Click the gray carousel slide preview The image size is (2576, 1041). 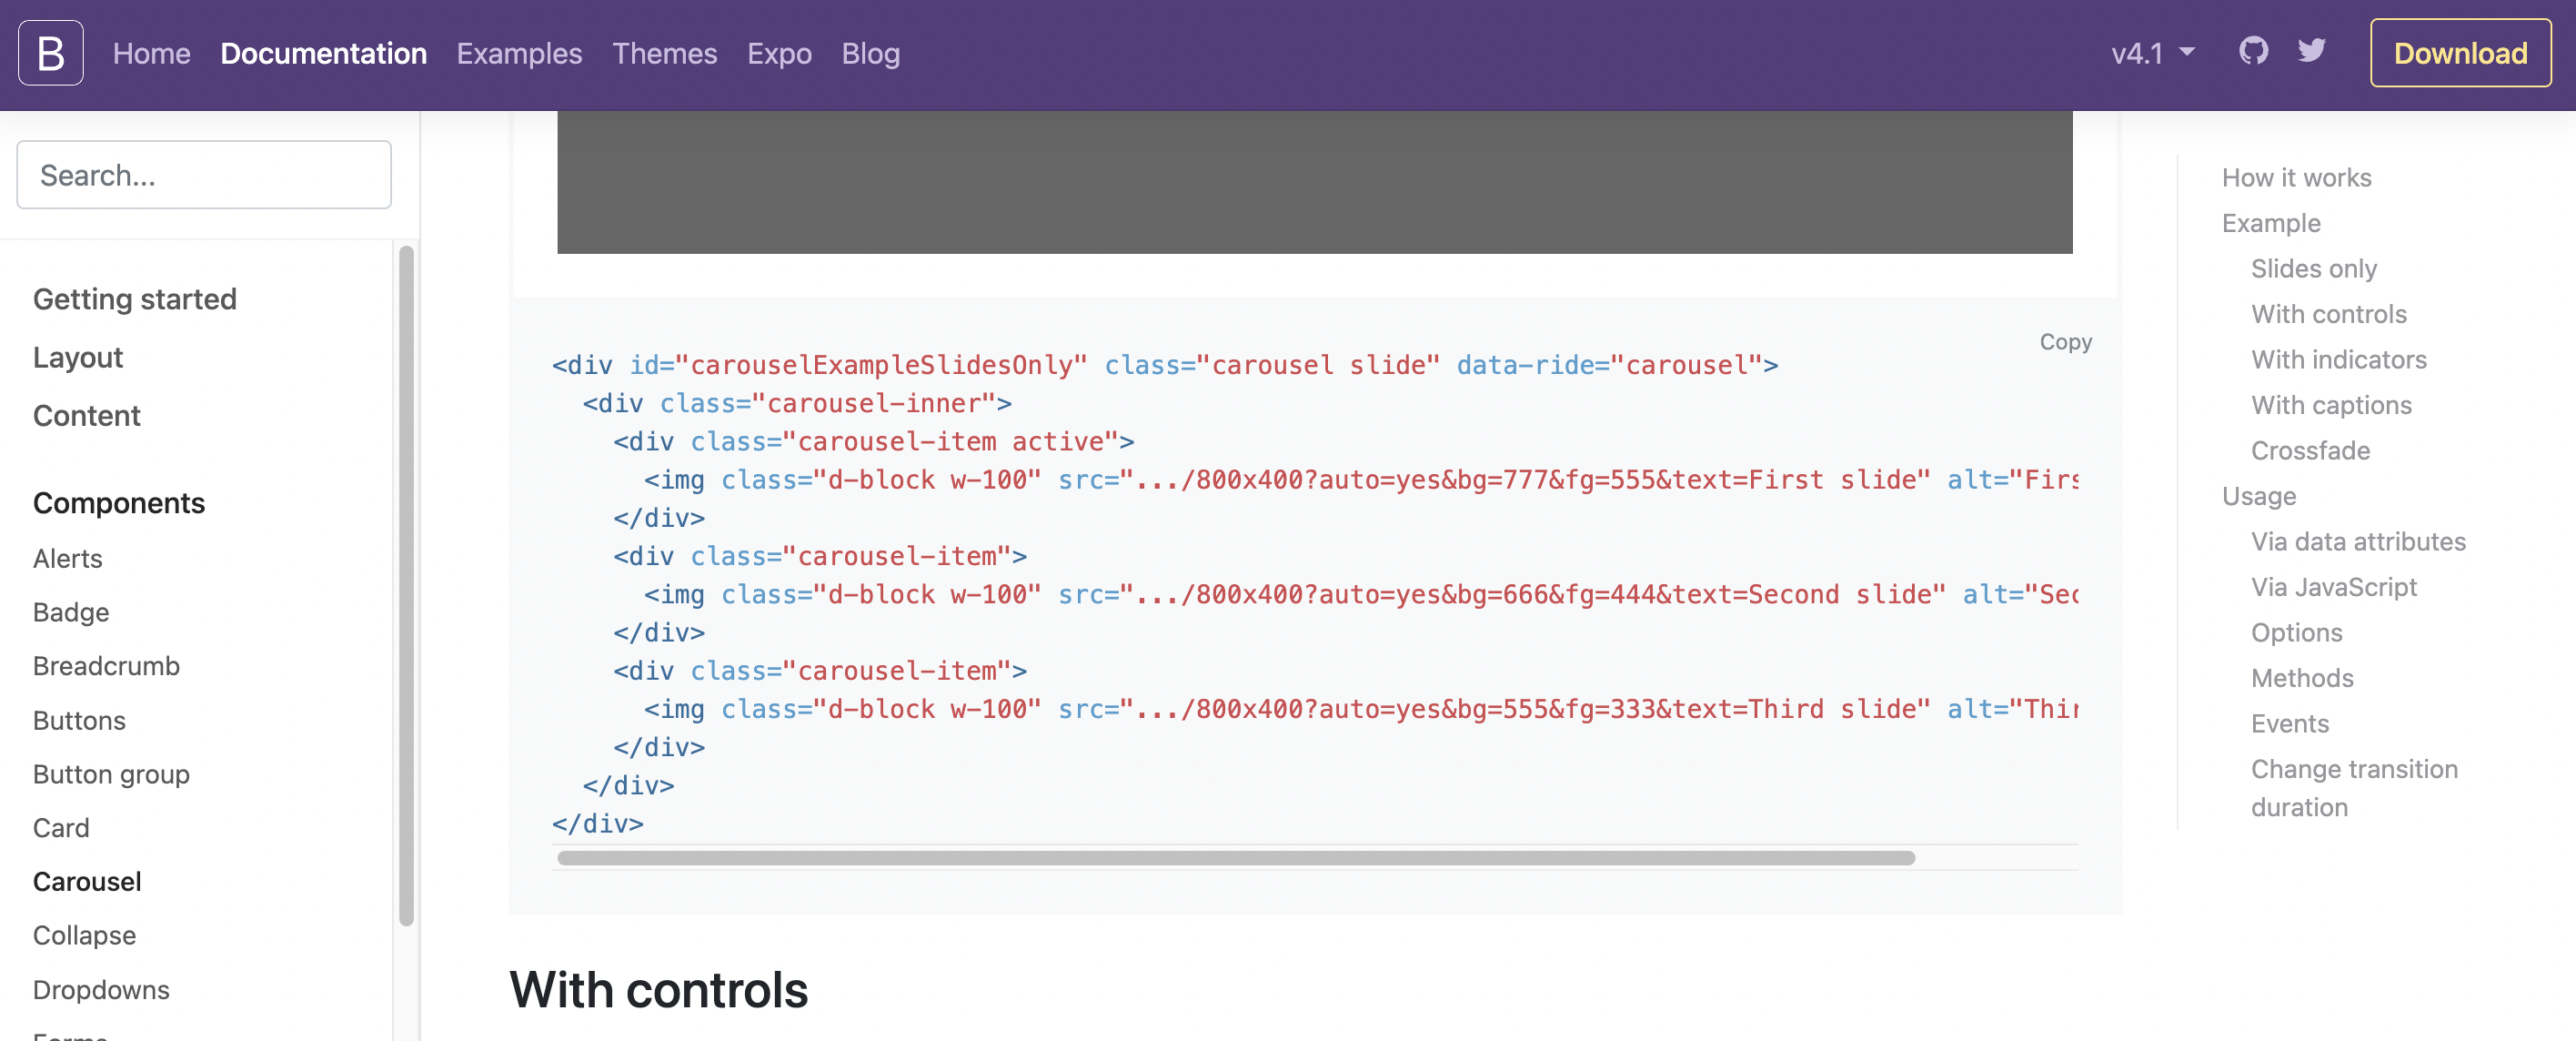(1314, 181)
